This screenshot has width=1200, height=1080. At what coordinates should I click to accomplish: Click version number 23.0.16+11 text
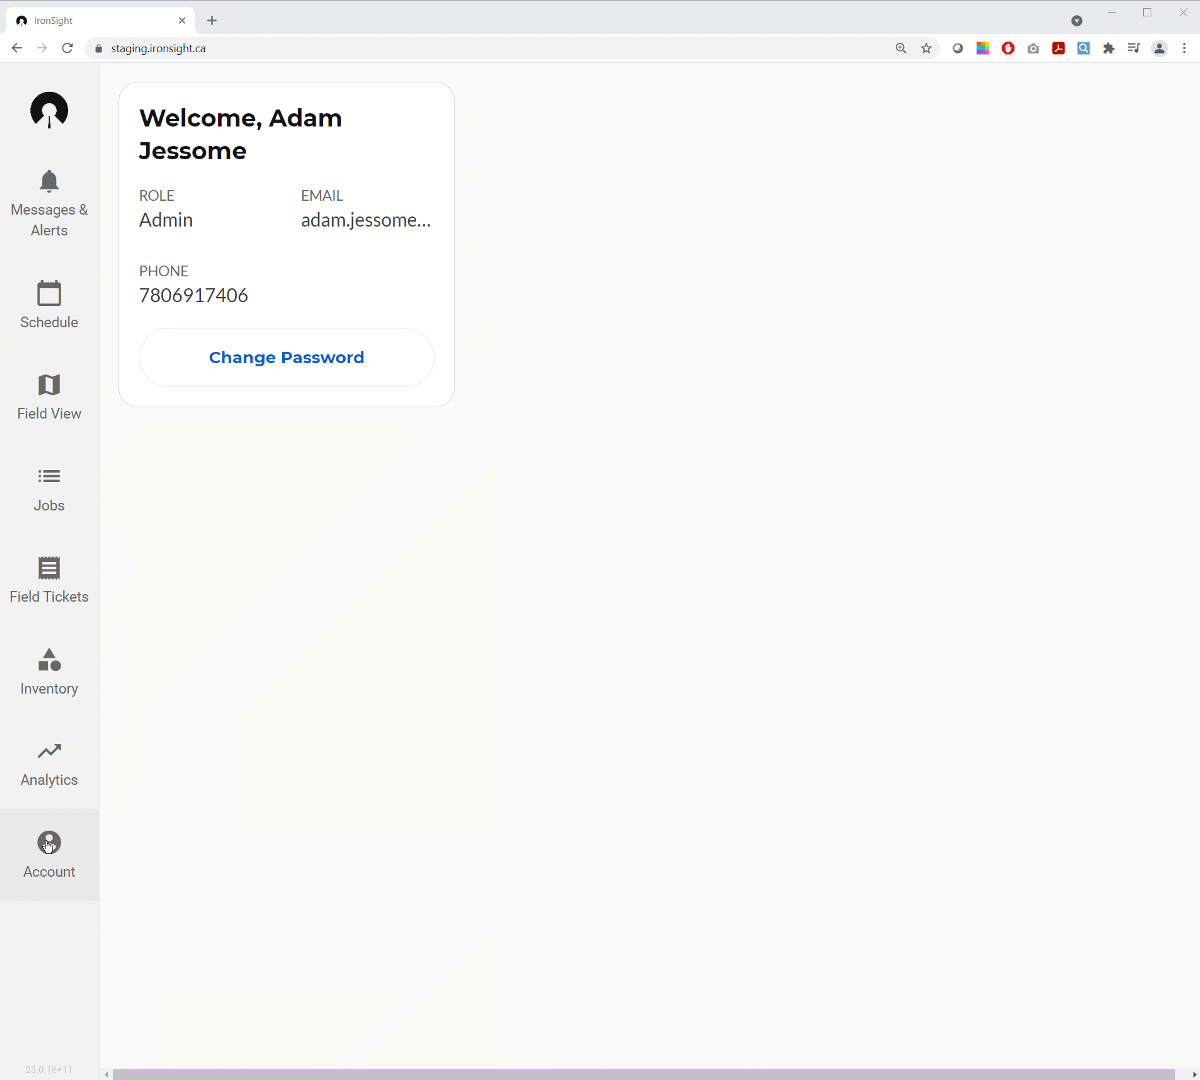point(49,1069)
